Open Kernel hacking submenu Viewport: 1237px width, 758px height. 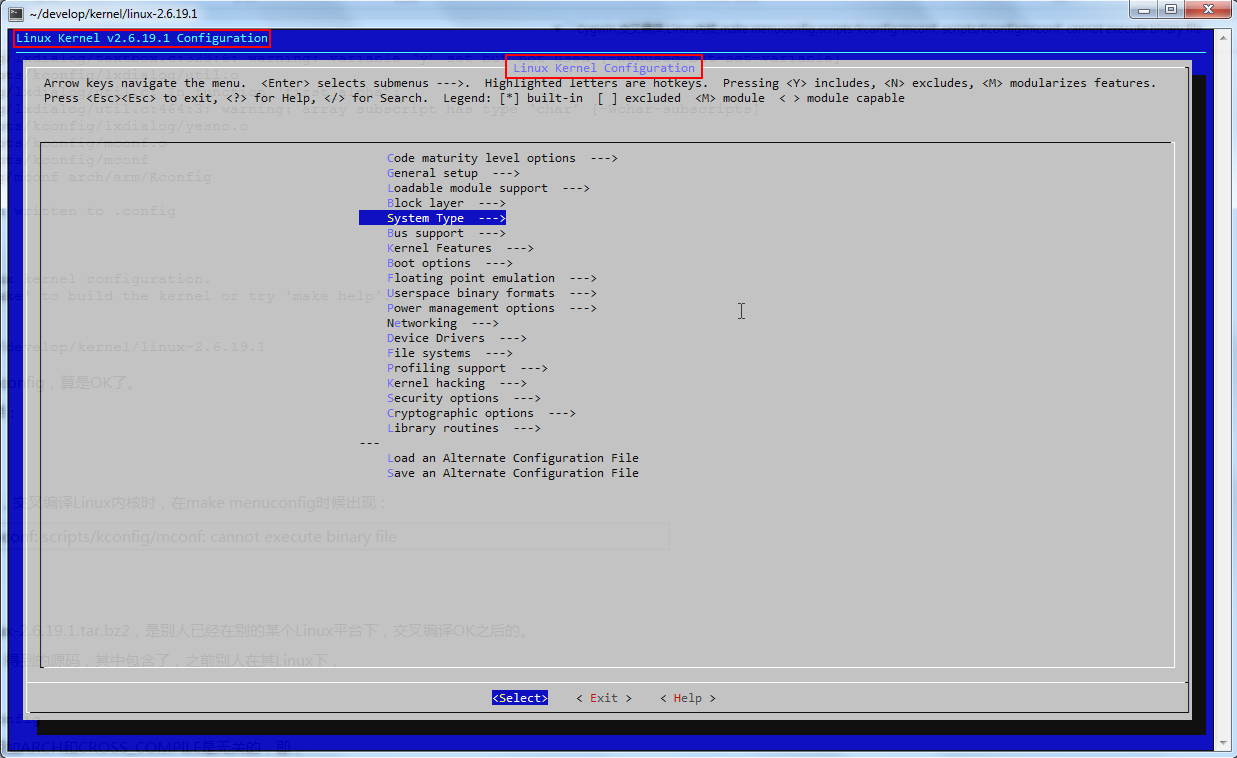pyautogui.click(x=457, y=383)
